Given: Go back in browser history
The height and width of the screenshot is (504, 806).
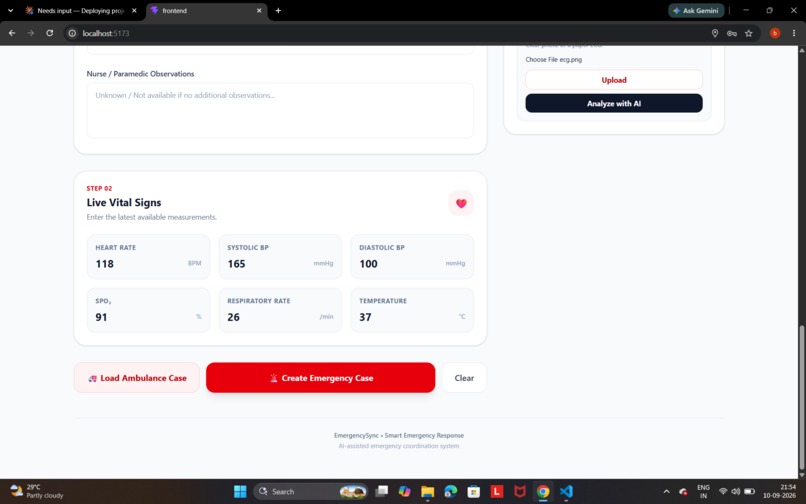Looking at the screenshot, I should [x=12, y=33].
